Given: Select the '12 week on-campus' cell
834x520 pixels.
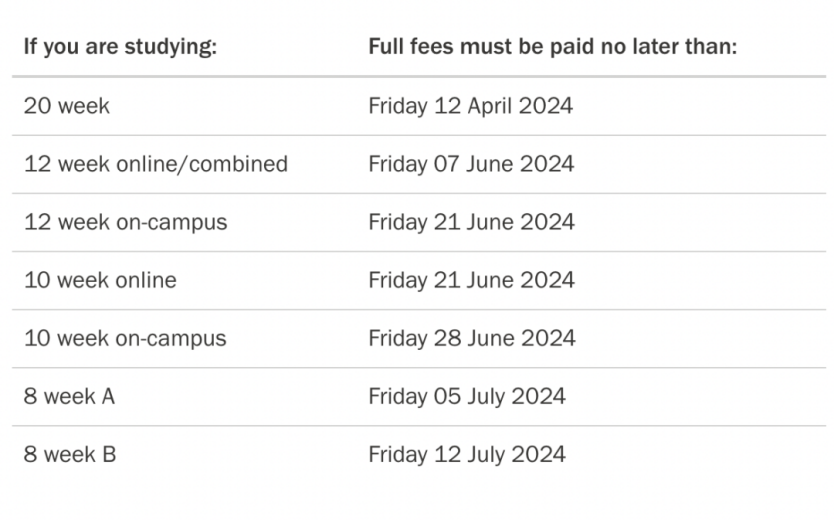Looking at the screenshot, I should (126, 221).
